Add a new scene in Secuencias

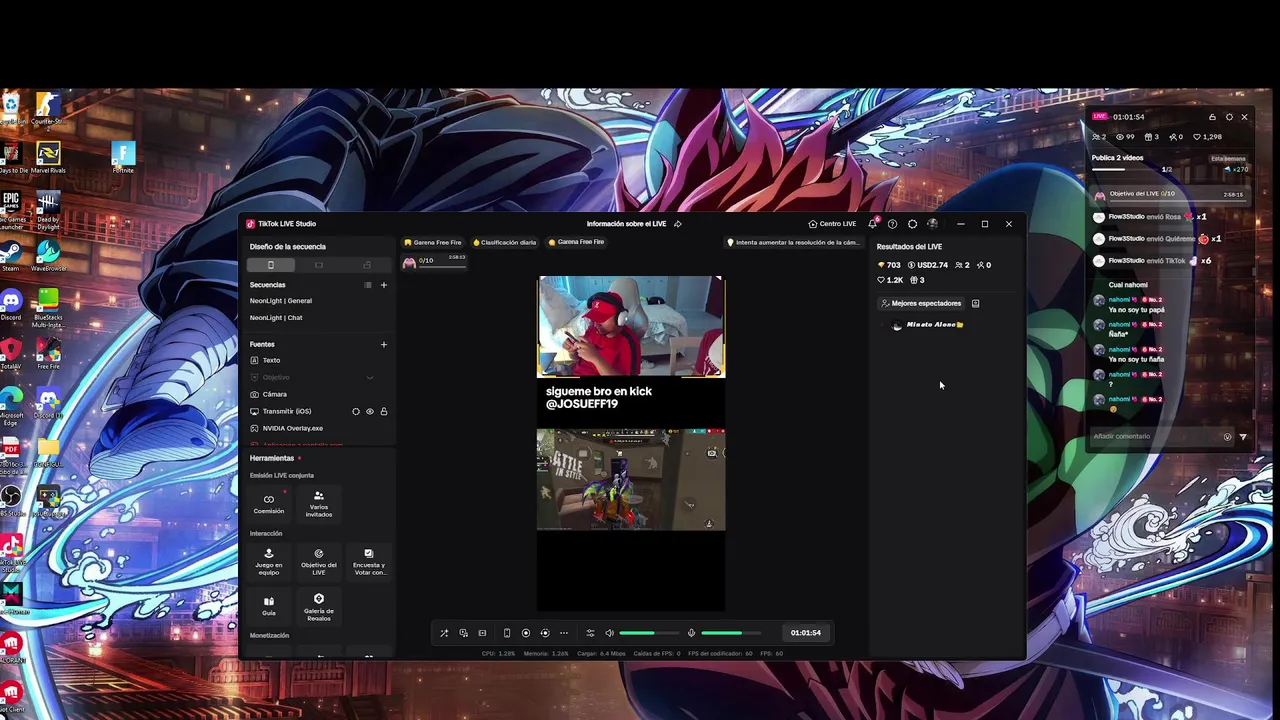[383, 285]
